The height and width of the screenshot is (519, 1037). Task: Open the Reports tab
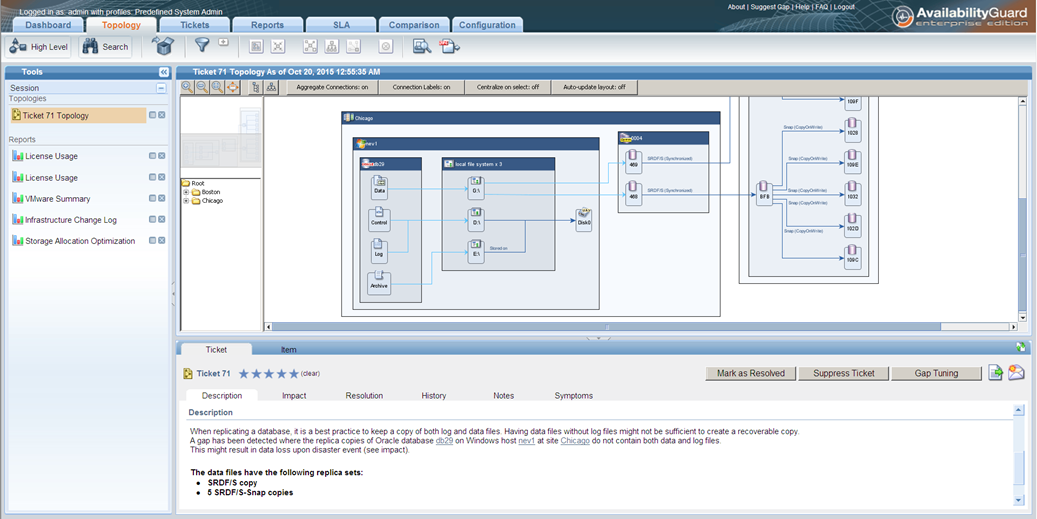[267, 25]
